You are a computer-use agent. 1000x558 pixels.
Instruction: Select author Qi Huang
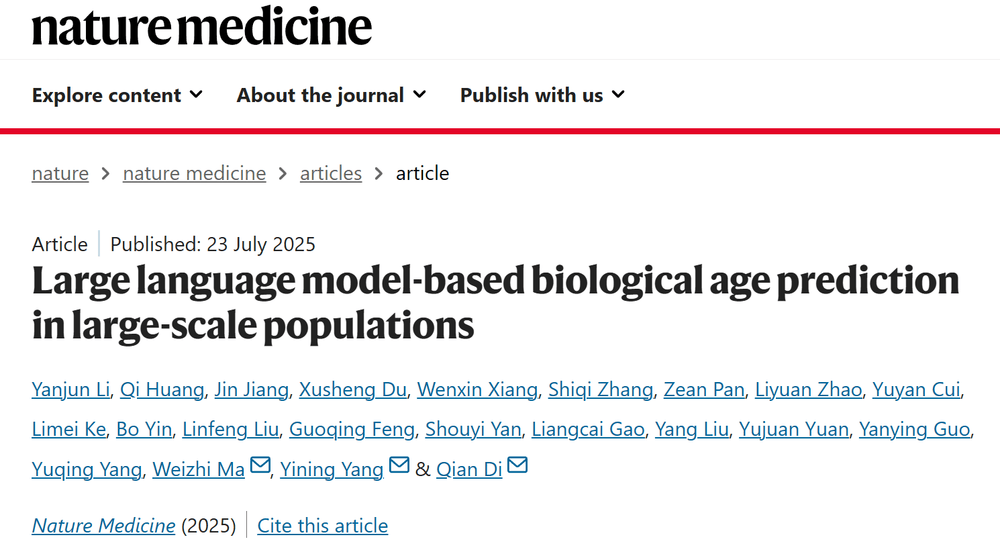162,390
